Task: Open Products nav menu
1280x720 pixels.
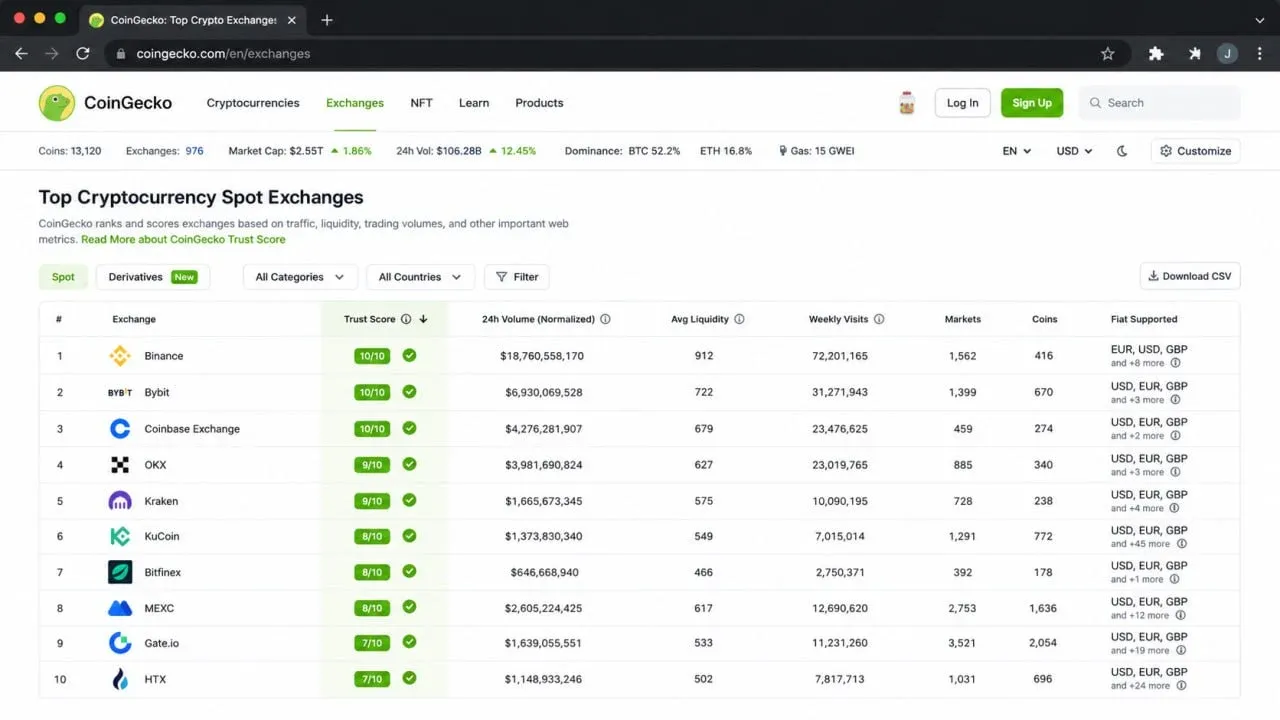Action: click(539, 103)
